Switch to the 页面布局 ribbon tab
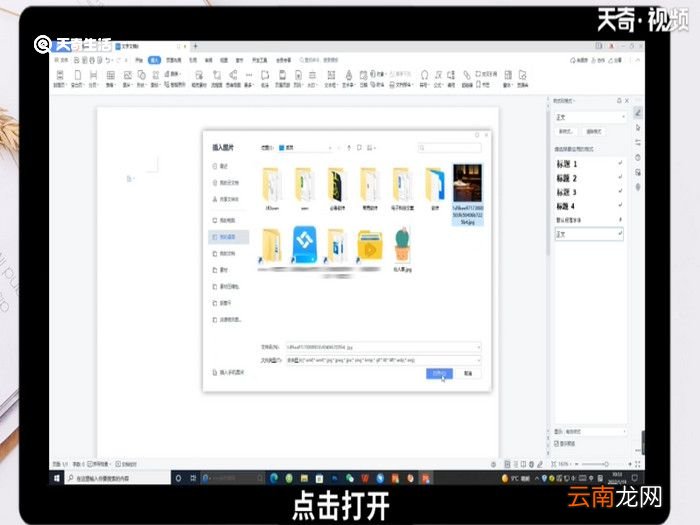Screen dimensions: 700x525 pos(174,60)
